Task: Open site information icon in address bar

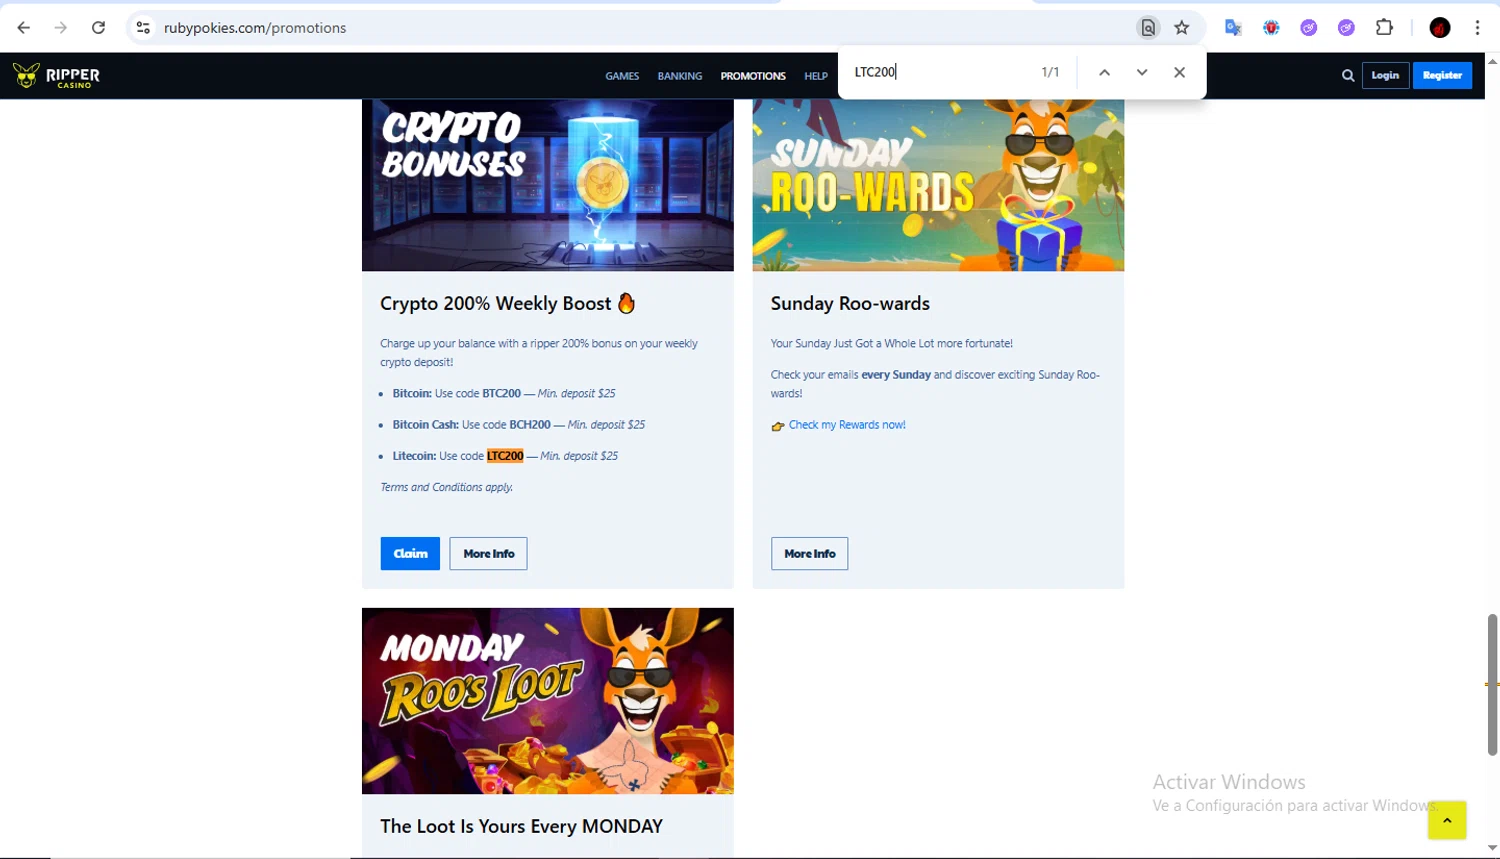Action: coord(143,28)
